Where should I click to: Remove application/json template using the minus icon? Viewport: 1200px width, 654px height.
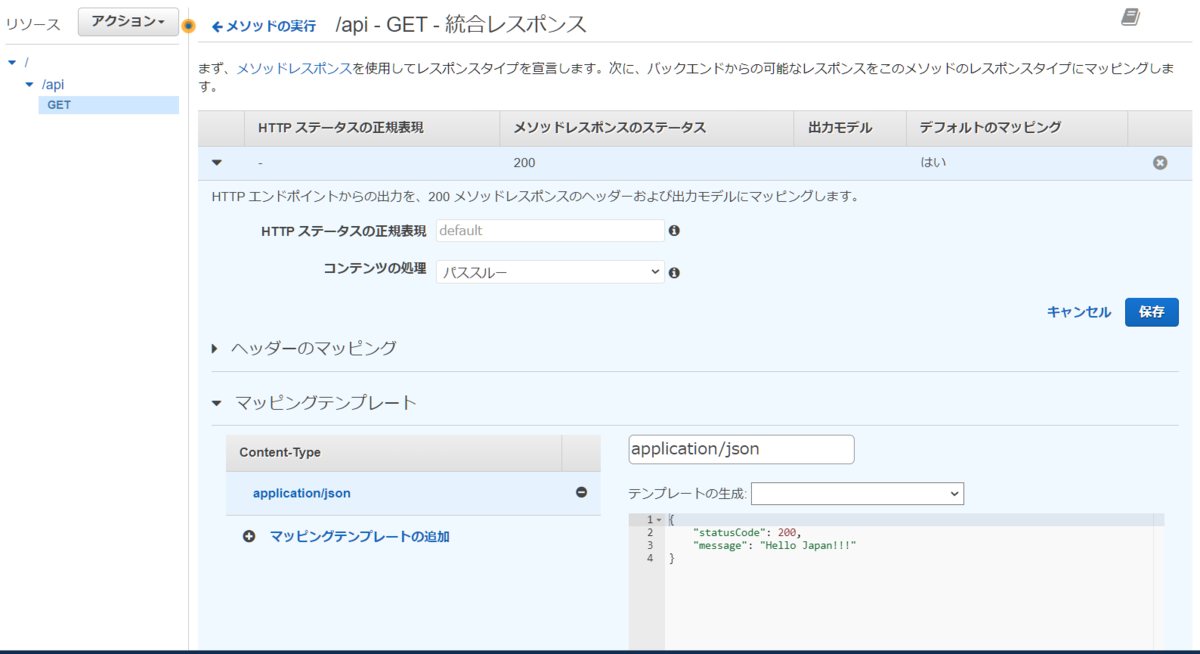pyautogui.click(x=582, y=493)
